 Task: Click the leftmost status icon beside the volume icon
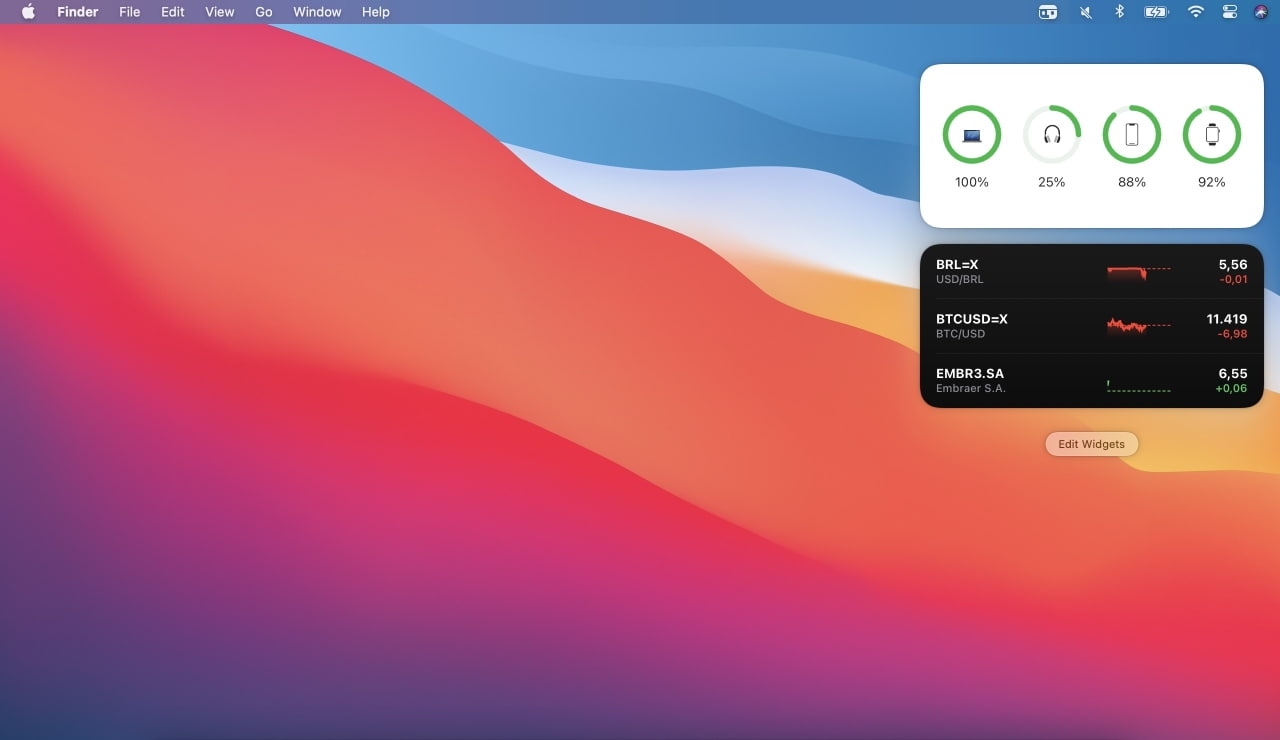click(1047, 12)
